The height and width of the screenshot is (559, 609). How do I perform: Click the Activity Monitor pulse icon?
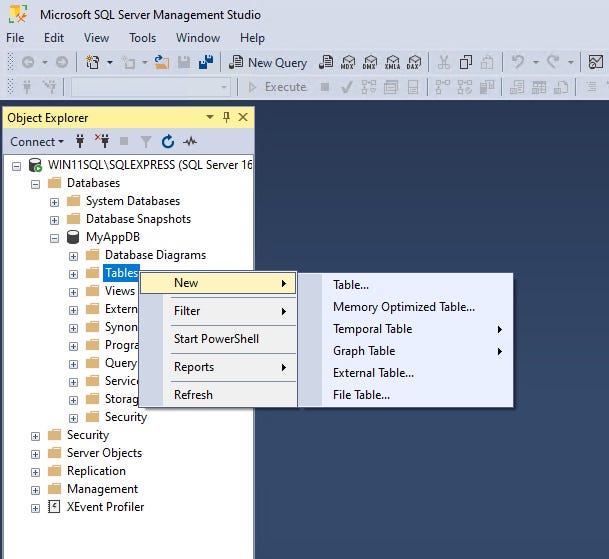[x=190, y=141]
